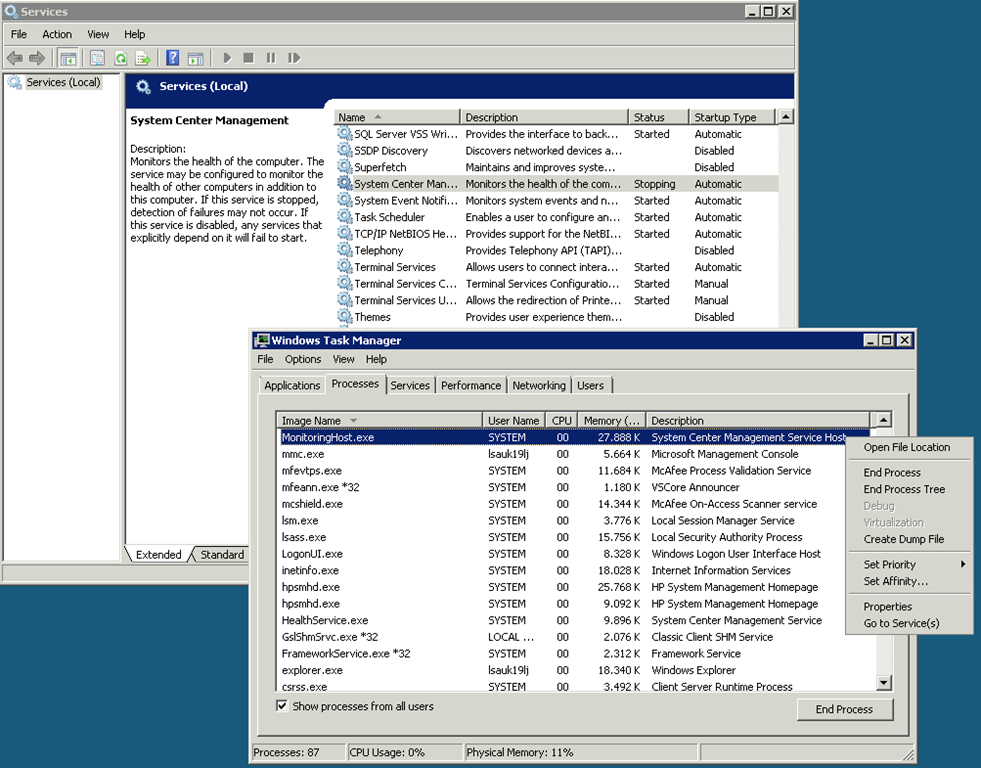Switch to the Performance tab
This screenshot has width=981, height=768.
coord(471,385)
